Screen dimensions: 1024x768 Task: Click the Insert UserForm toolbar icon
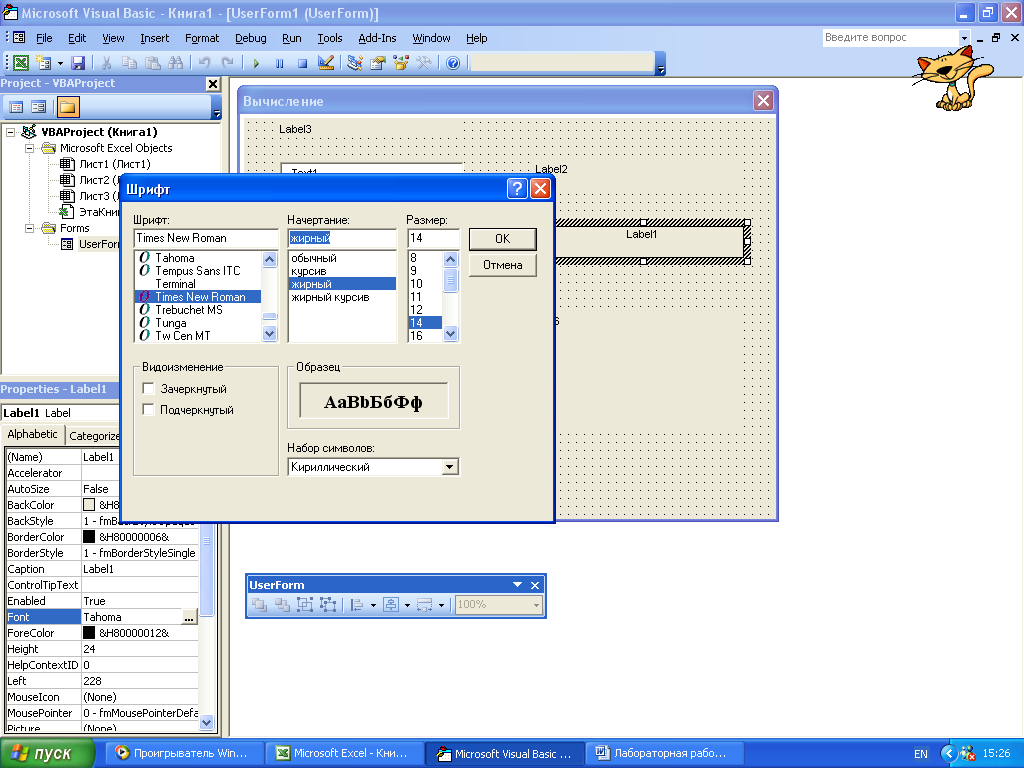(44, 63)
